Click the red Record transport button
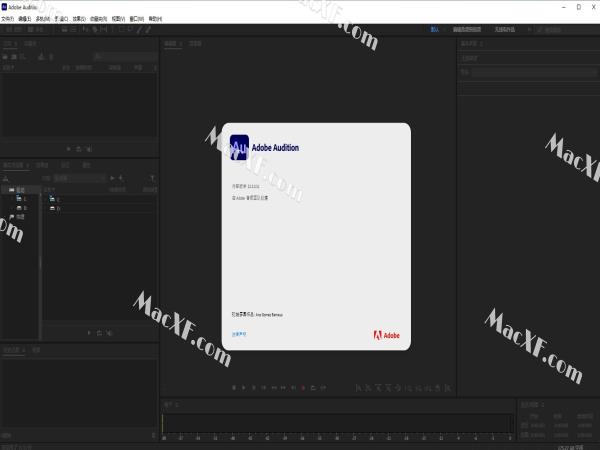This screenshot has height=450, width=600. 303,388
